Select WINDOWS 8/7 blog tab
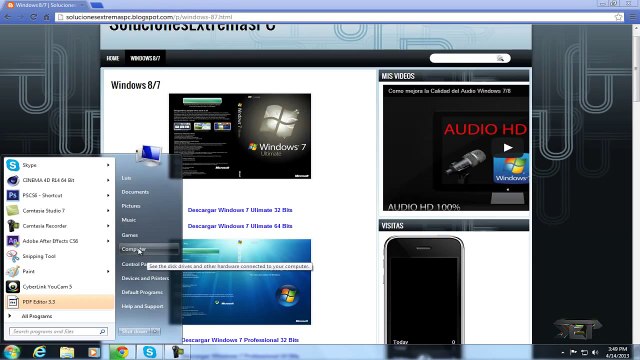The image size is (640, 360). pos(145,58)
